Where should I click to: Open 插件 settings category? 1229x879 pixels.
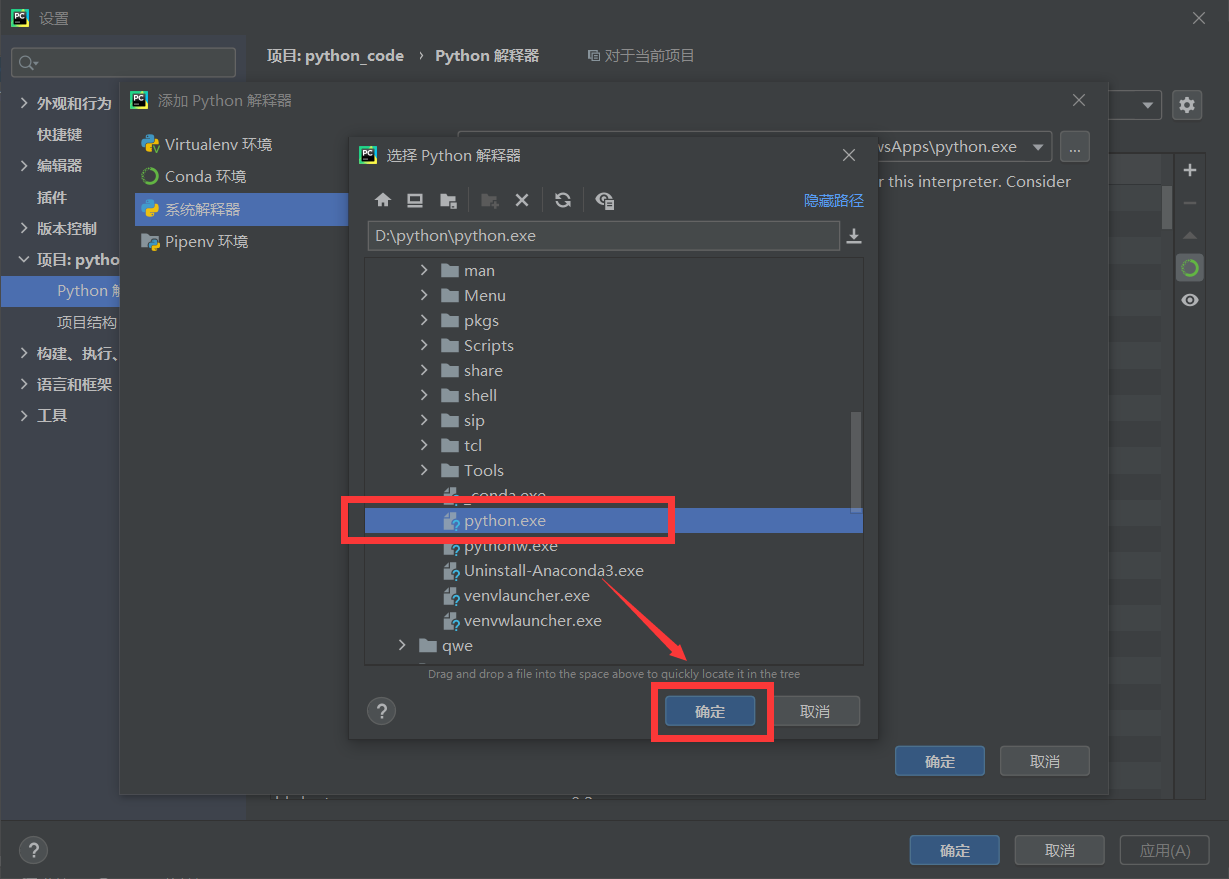(x=52, y=197)
